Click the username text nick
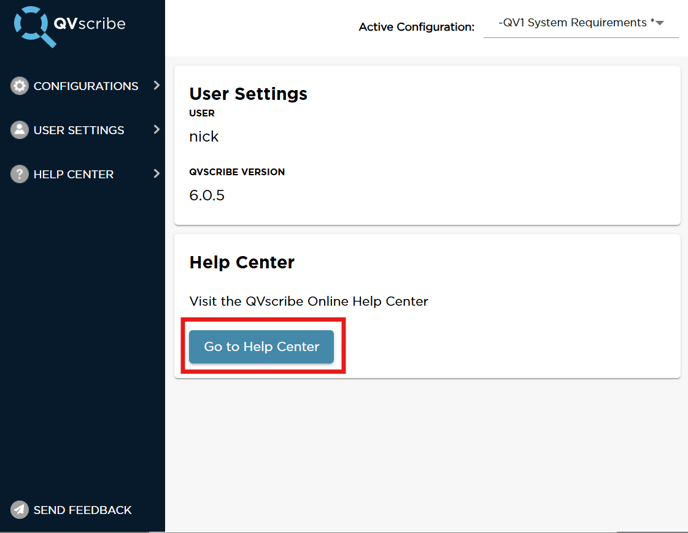The height and width of the screenshot is (533, 688). pyautogui.click(x=204, y=136)
